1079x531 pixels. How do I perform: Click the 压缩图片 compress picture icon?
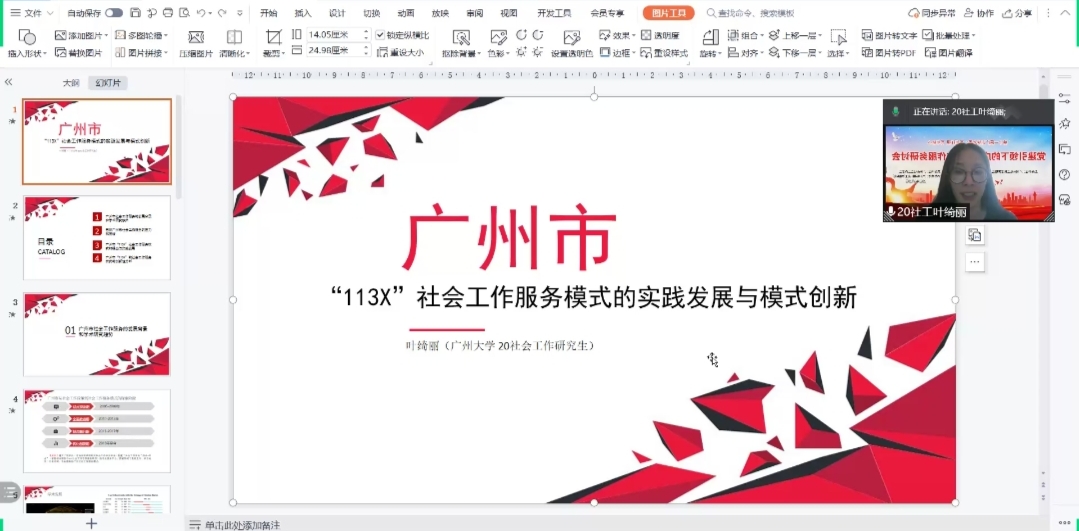point(196,37)
